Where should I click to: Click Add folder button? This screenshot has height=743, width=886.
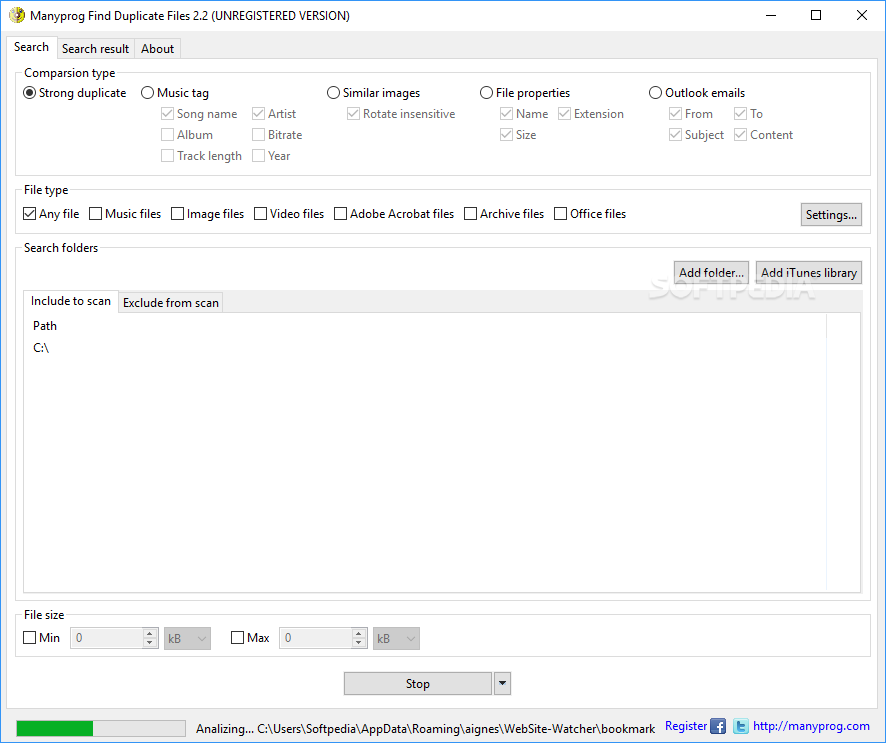click(711, 272)
